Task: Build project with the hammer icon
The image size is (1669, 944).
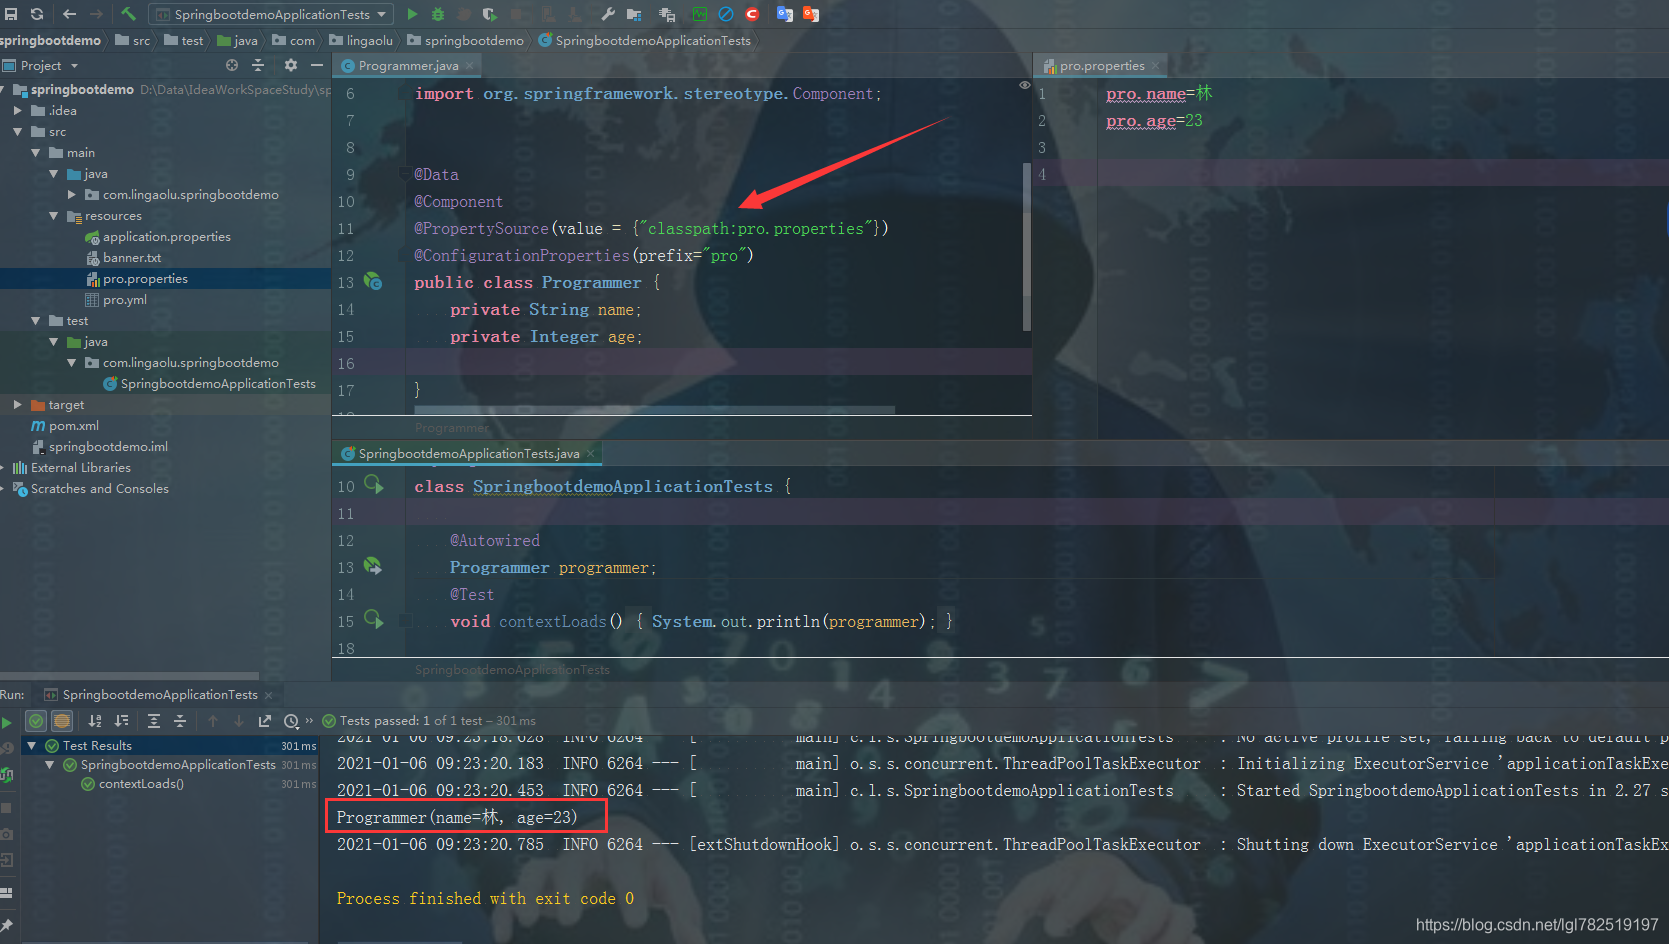Action: tap(129, 14)
